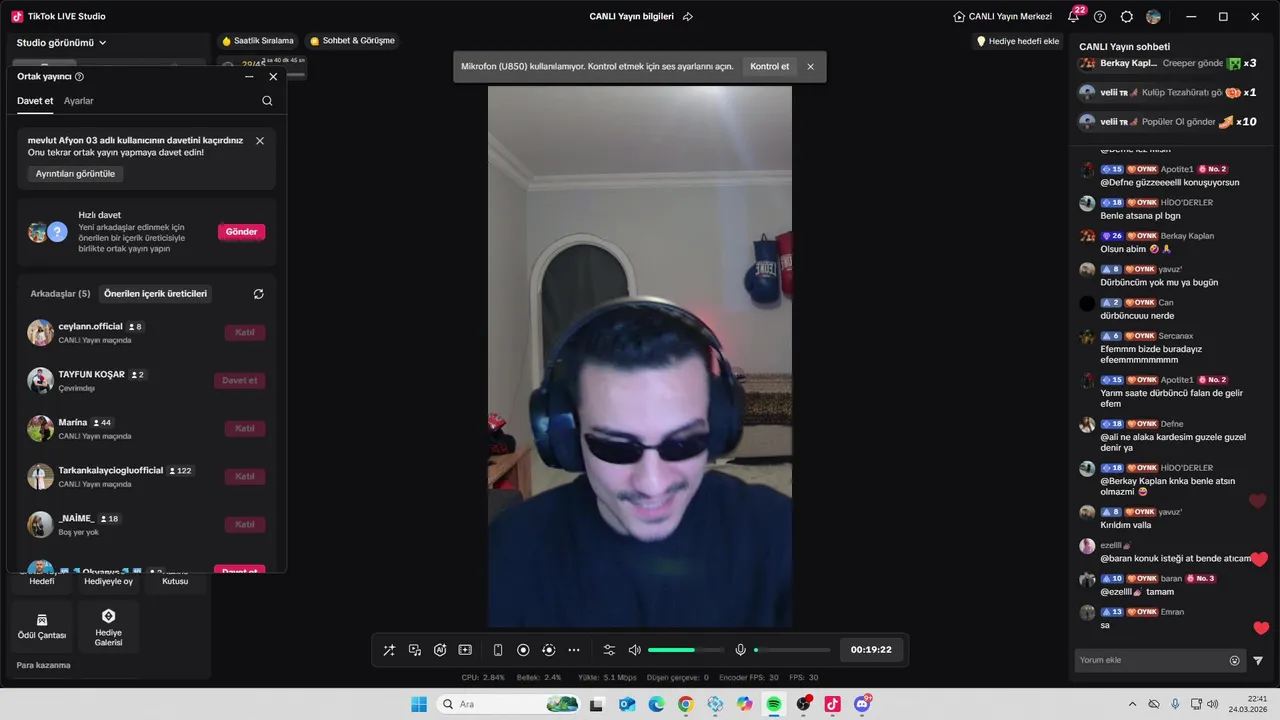This screenshot has width=1280, height=720.
Task: Click the record button in toolbar
Action: point(523,650)
